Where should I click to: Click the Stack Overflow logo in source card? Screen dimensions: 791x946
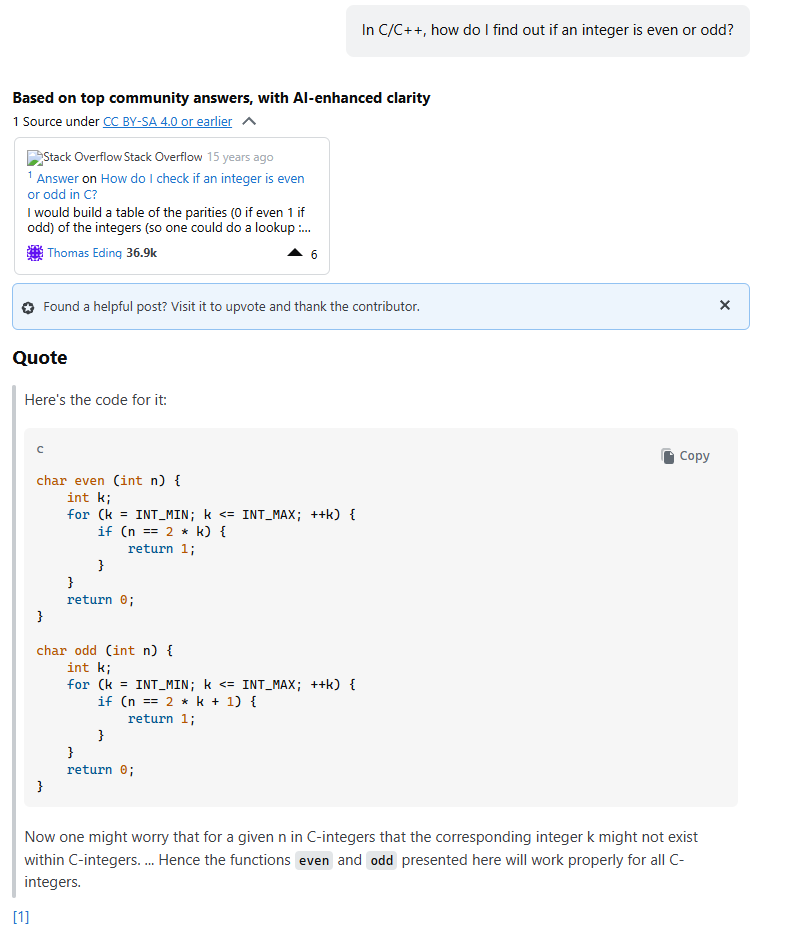pyautogui.click(x=35, y=157)
